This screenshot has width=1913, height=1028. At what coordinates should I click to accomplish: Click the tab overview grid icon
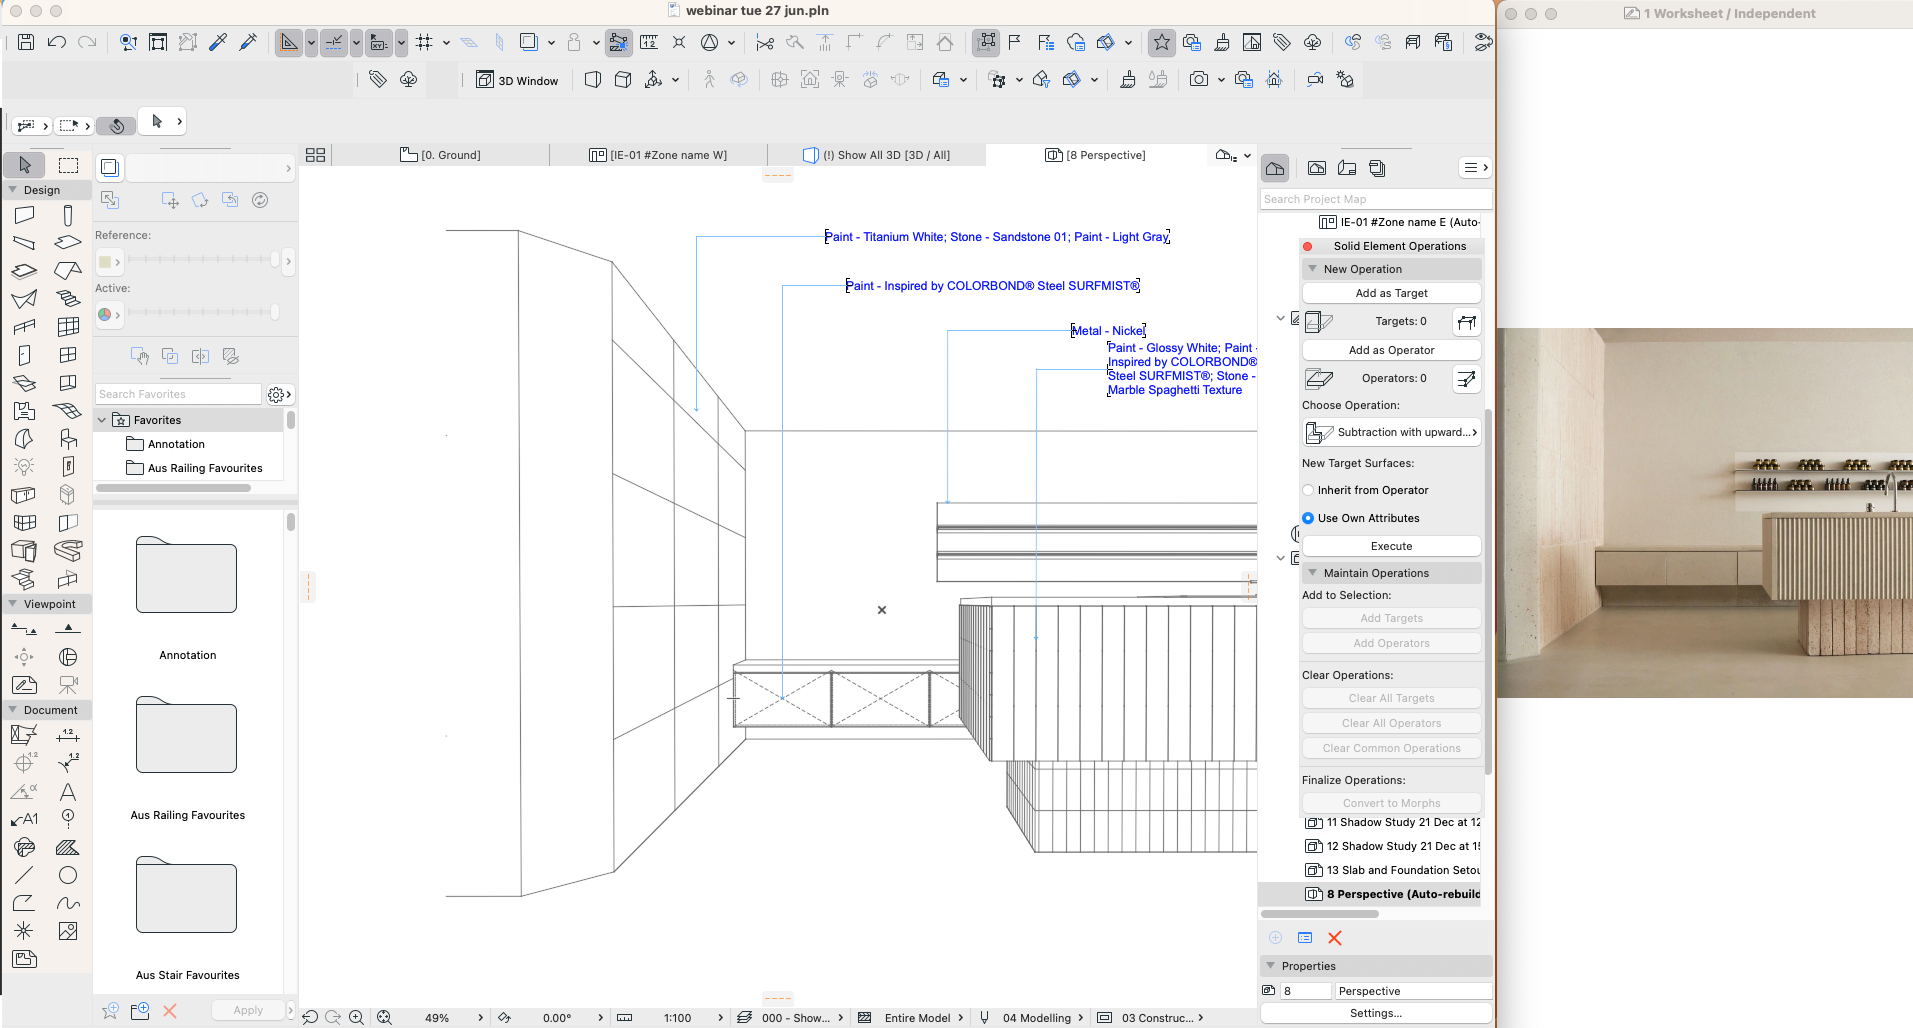click(315, 155)
